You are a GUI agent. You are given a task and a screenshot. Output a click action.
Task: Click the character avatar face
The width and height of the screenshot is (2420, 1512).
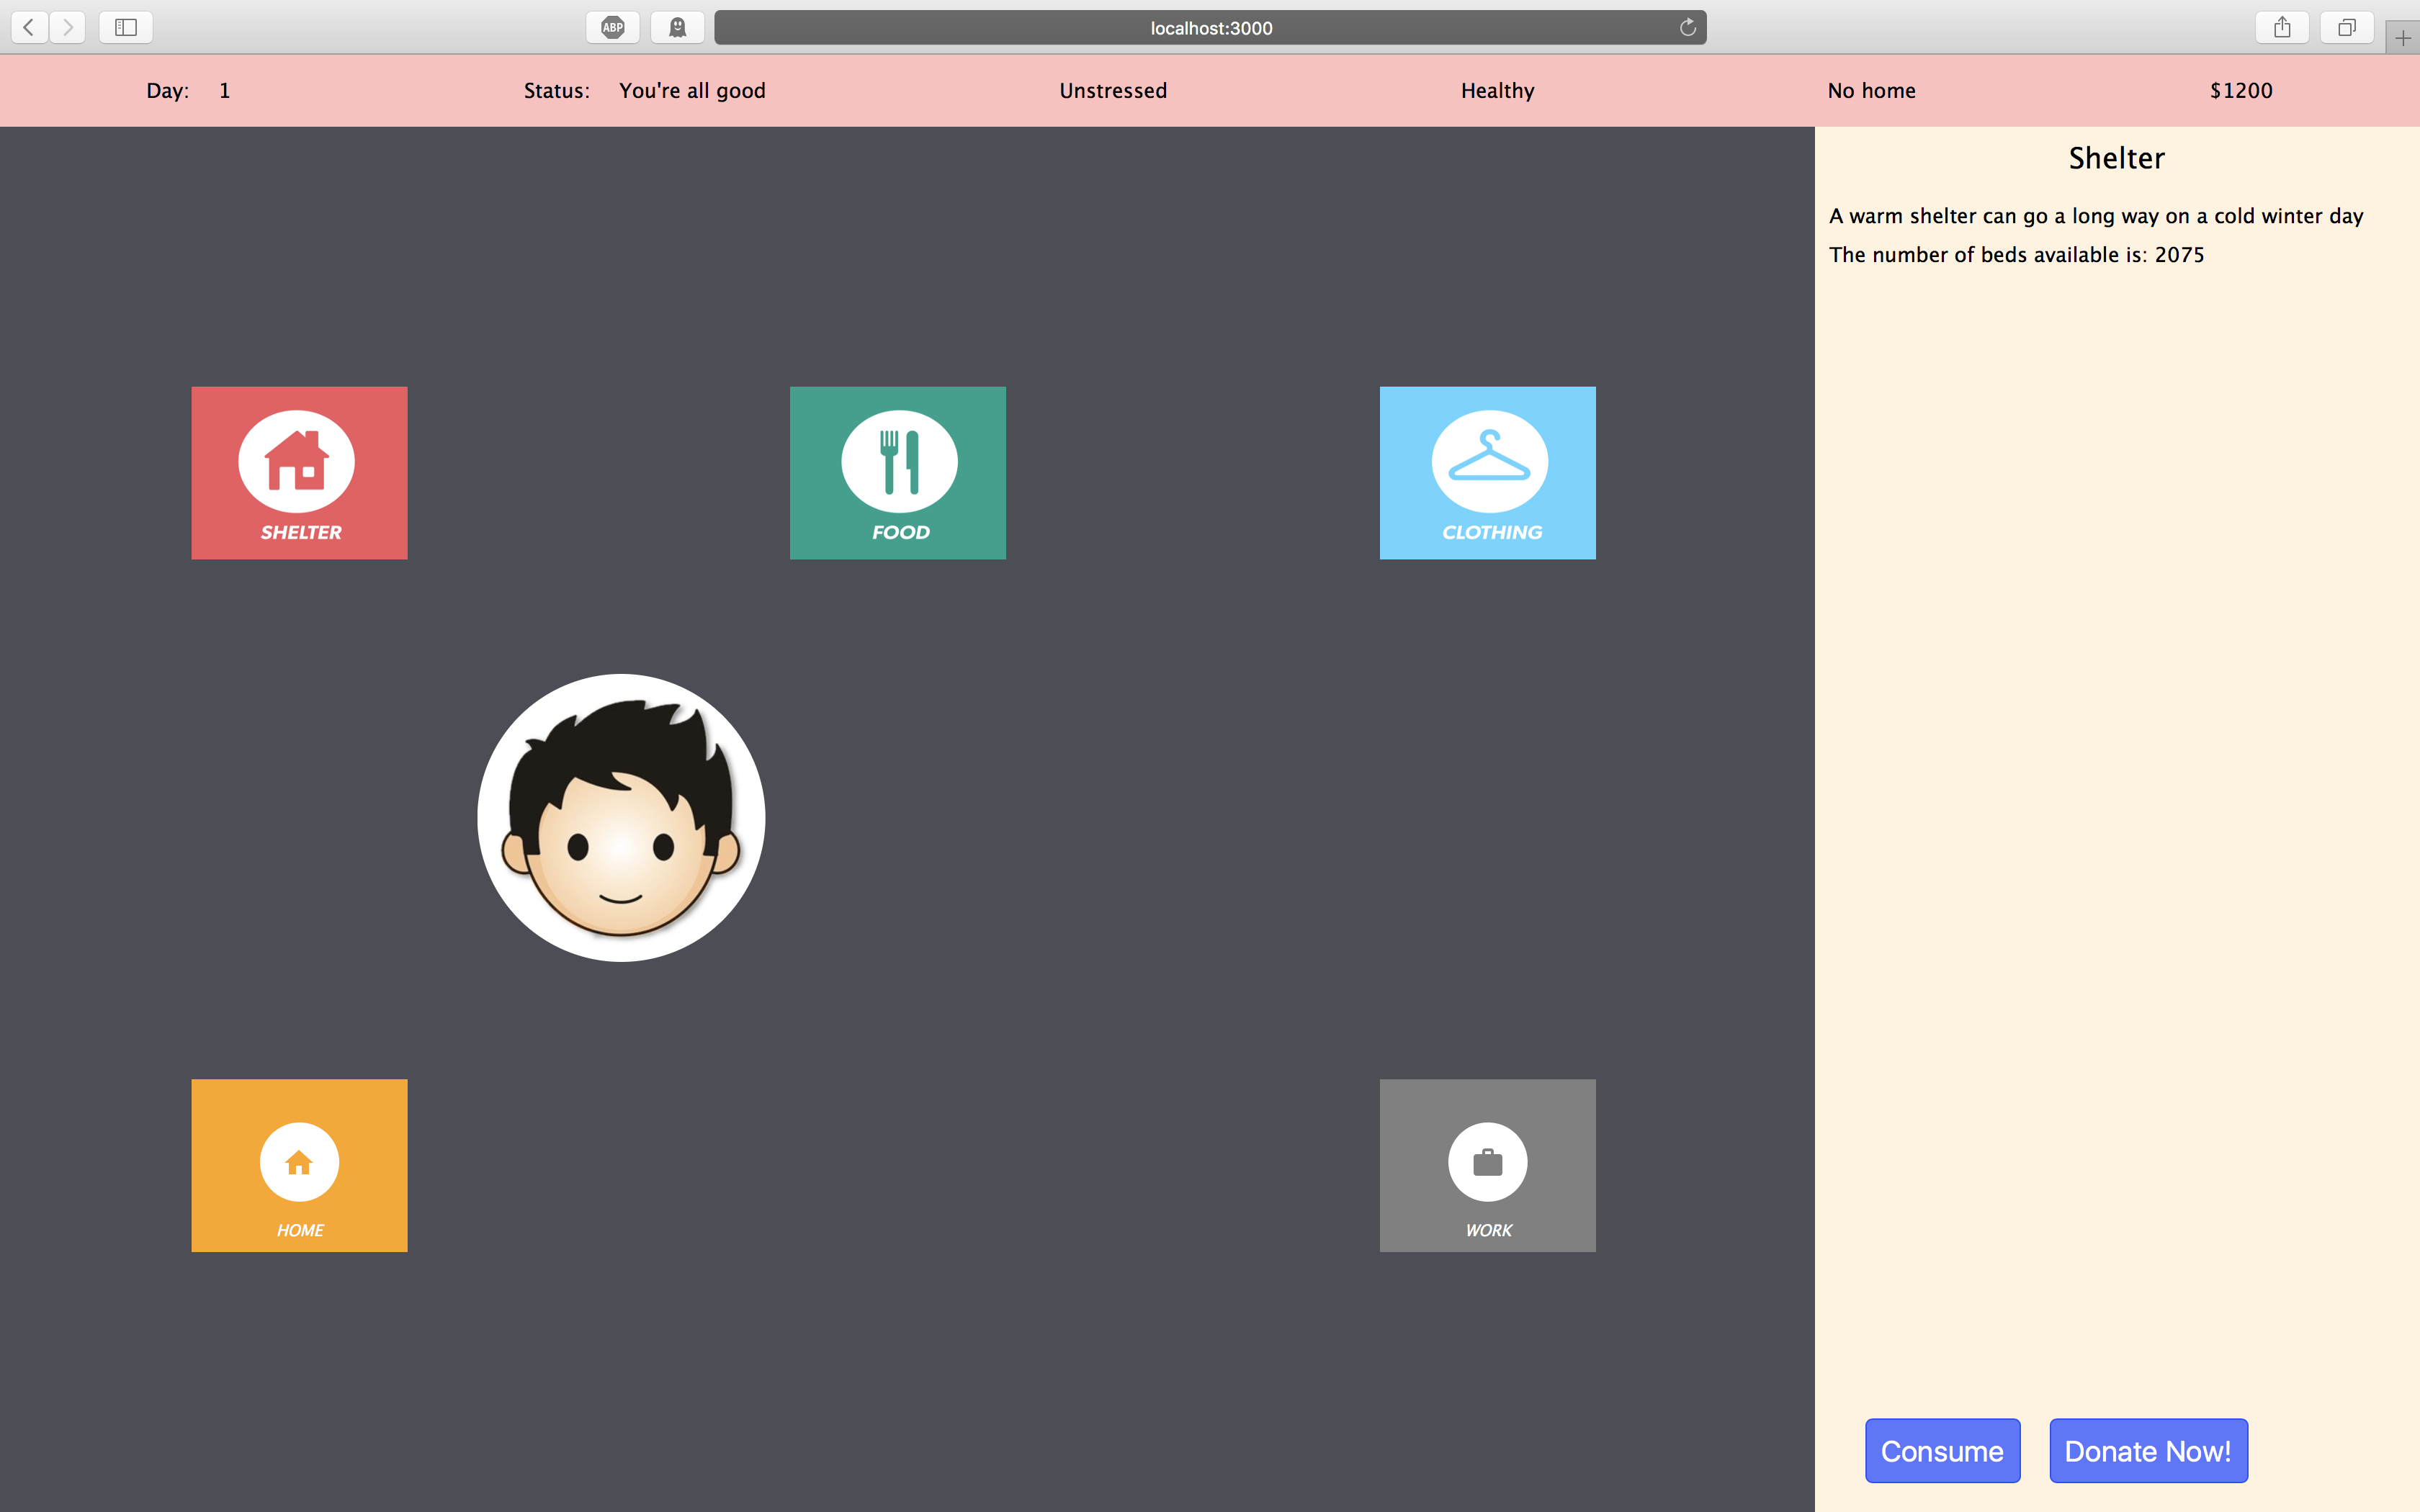coord(621,818)
